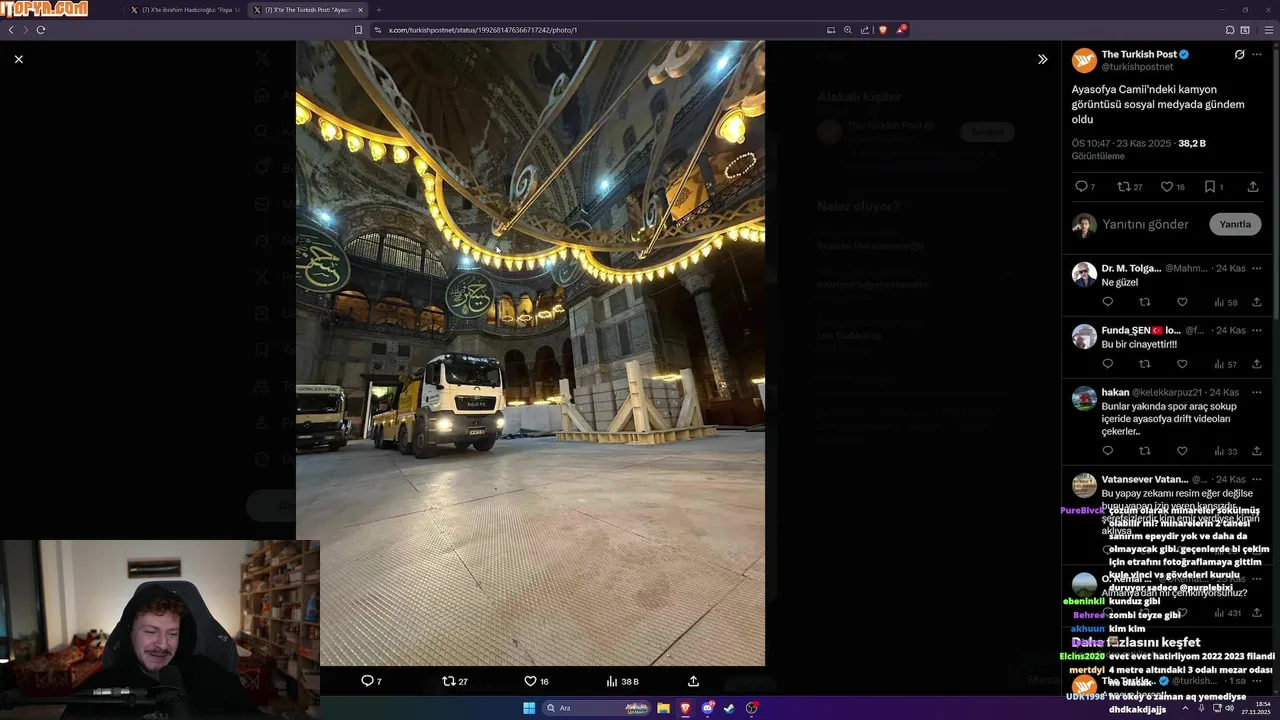Share Funda ŞEN's comment
1280x720 pixels.
(x=1256, y=364)
